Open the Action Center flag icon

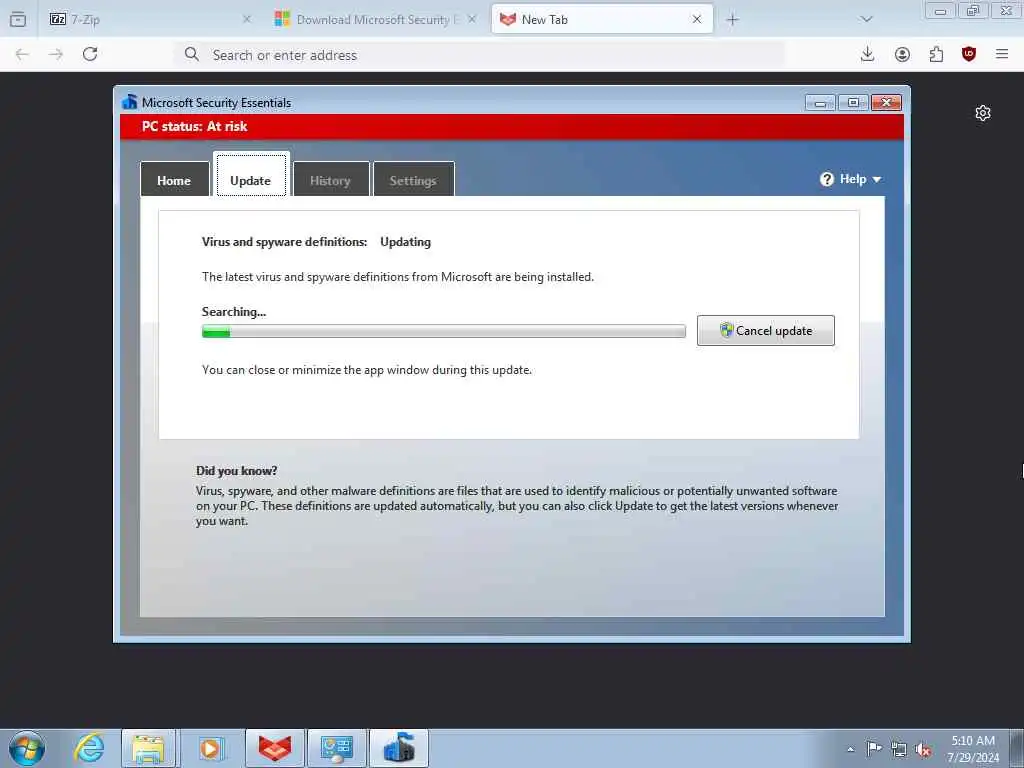[874, 749]
